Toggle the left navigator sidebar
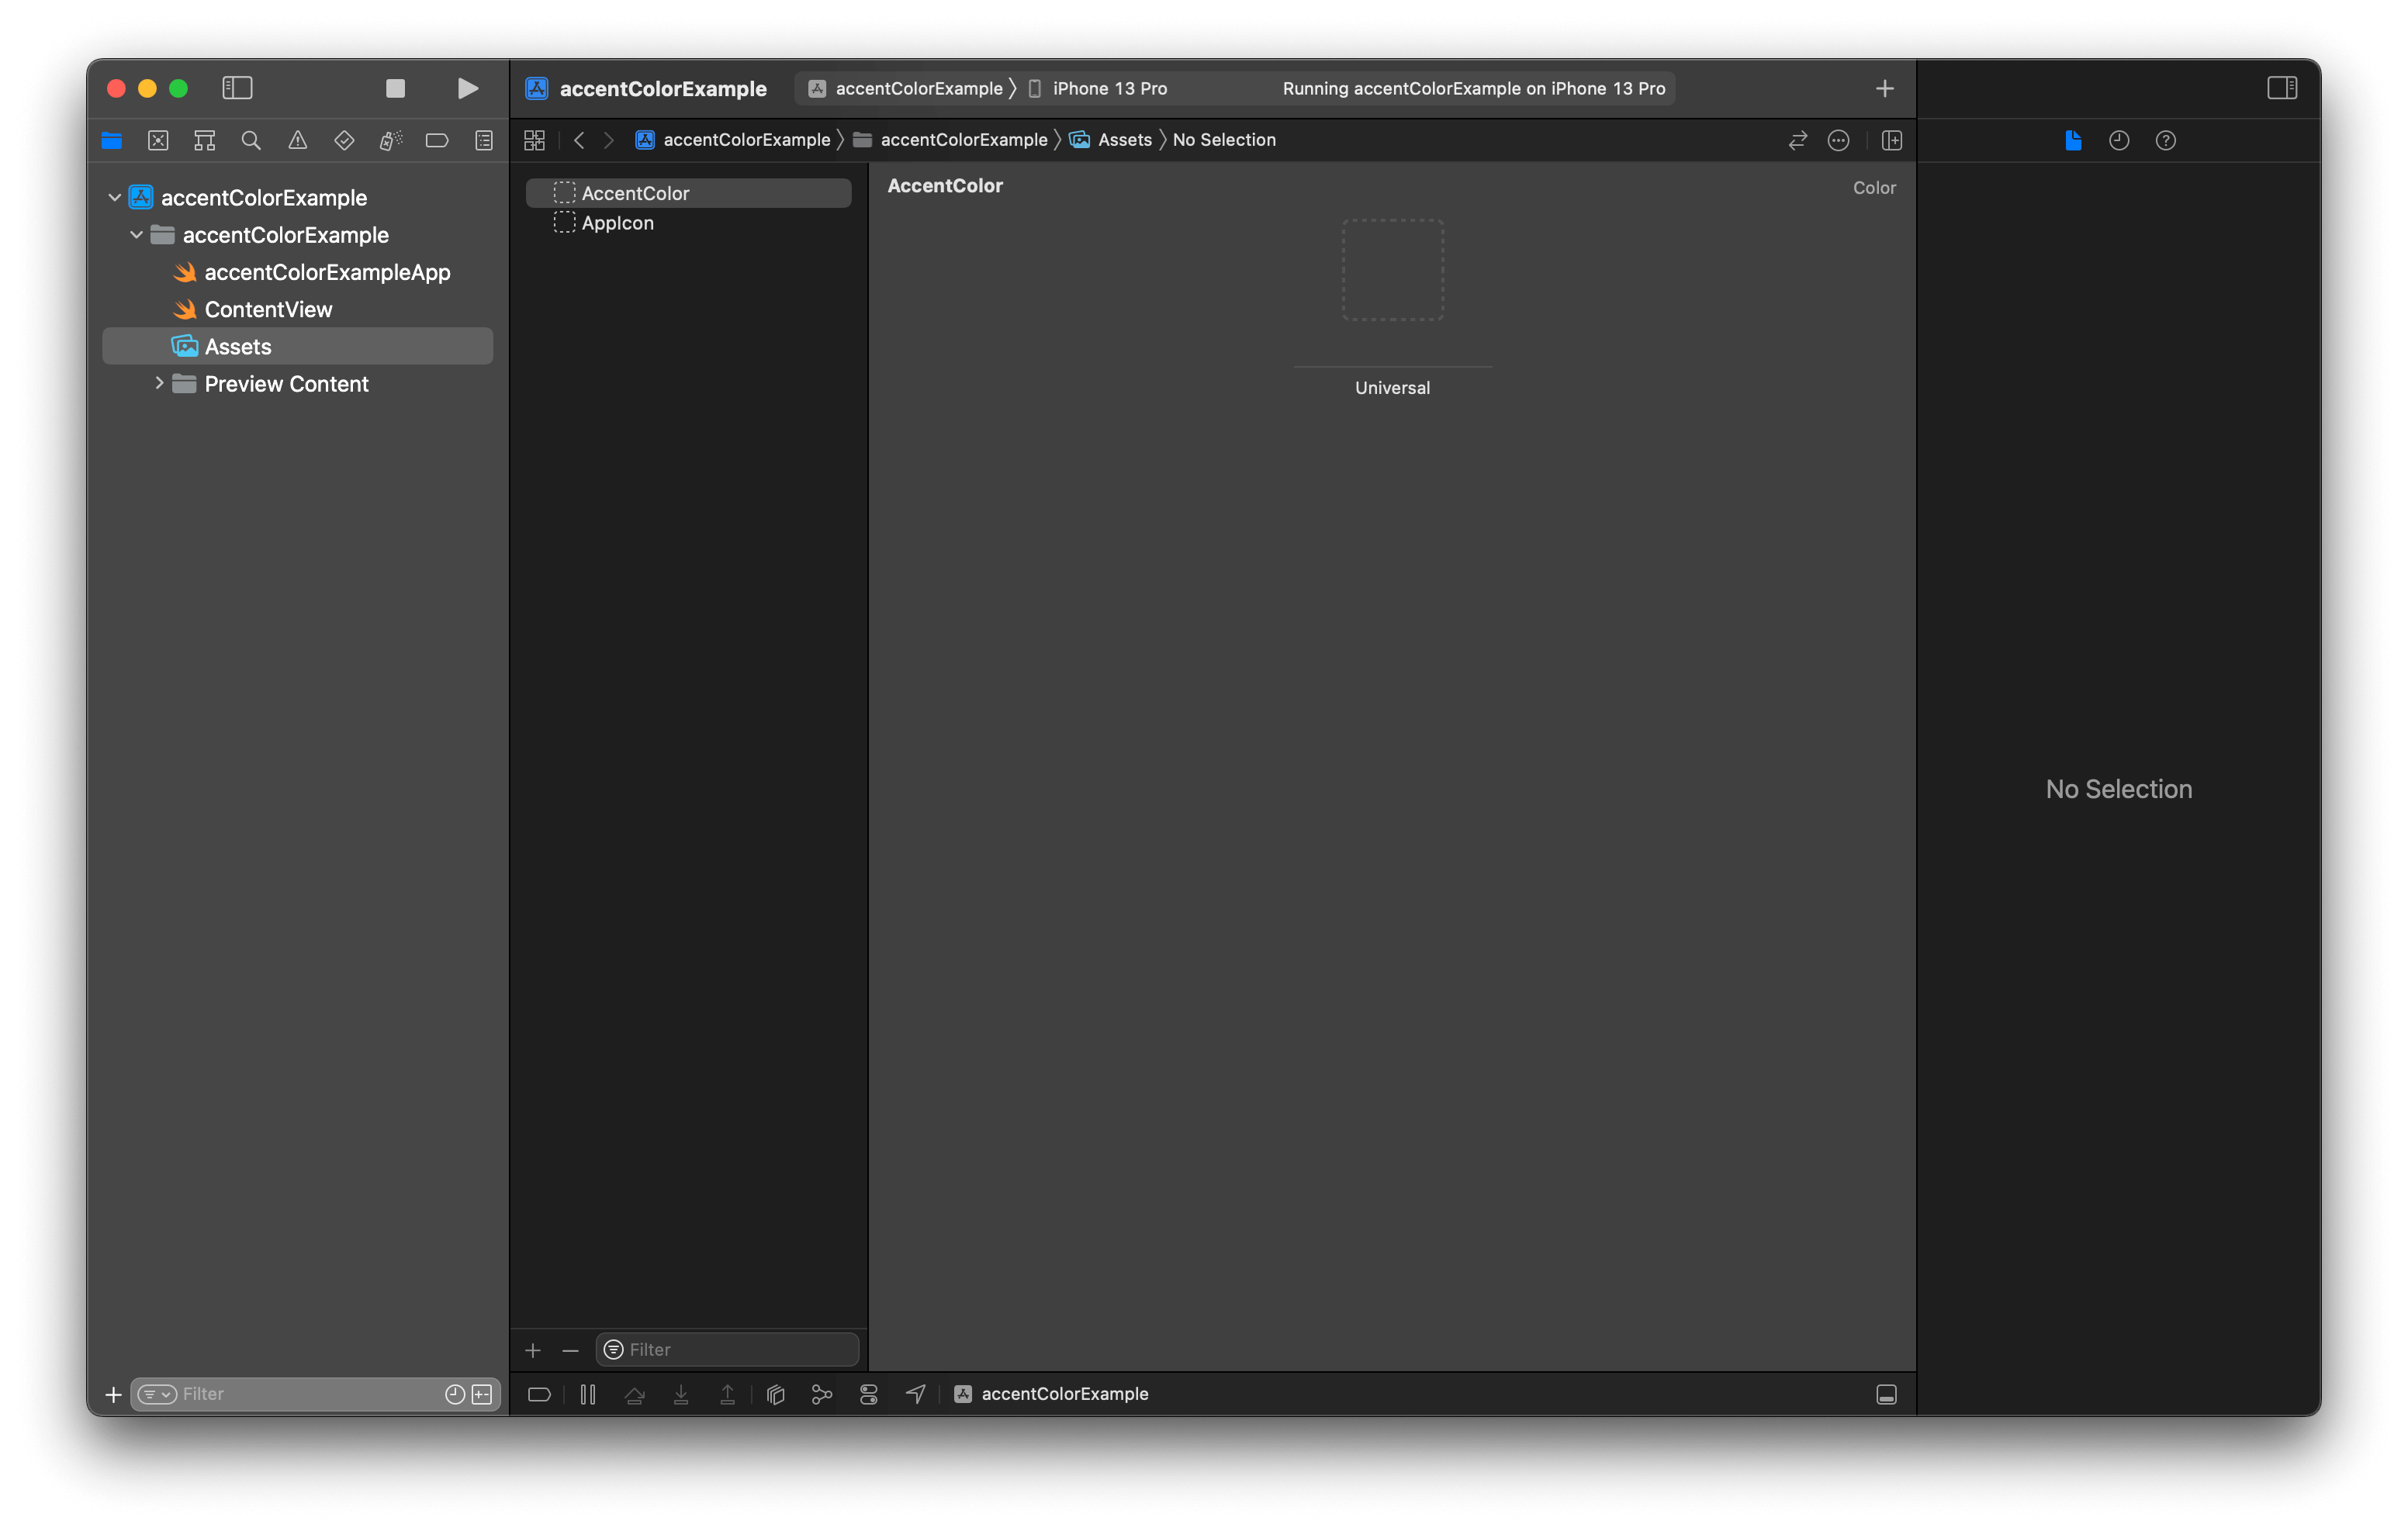This screenshot has height=1531, width=2408. pos(237,88)
